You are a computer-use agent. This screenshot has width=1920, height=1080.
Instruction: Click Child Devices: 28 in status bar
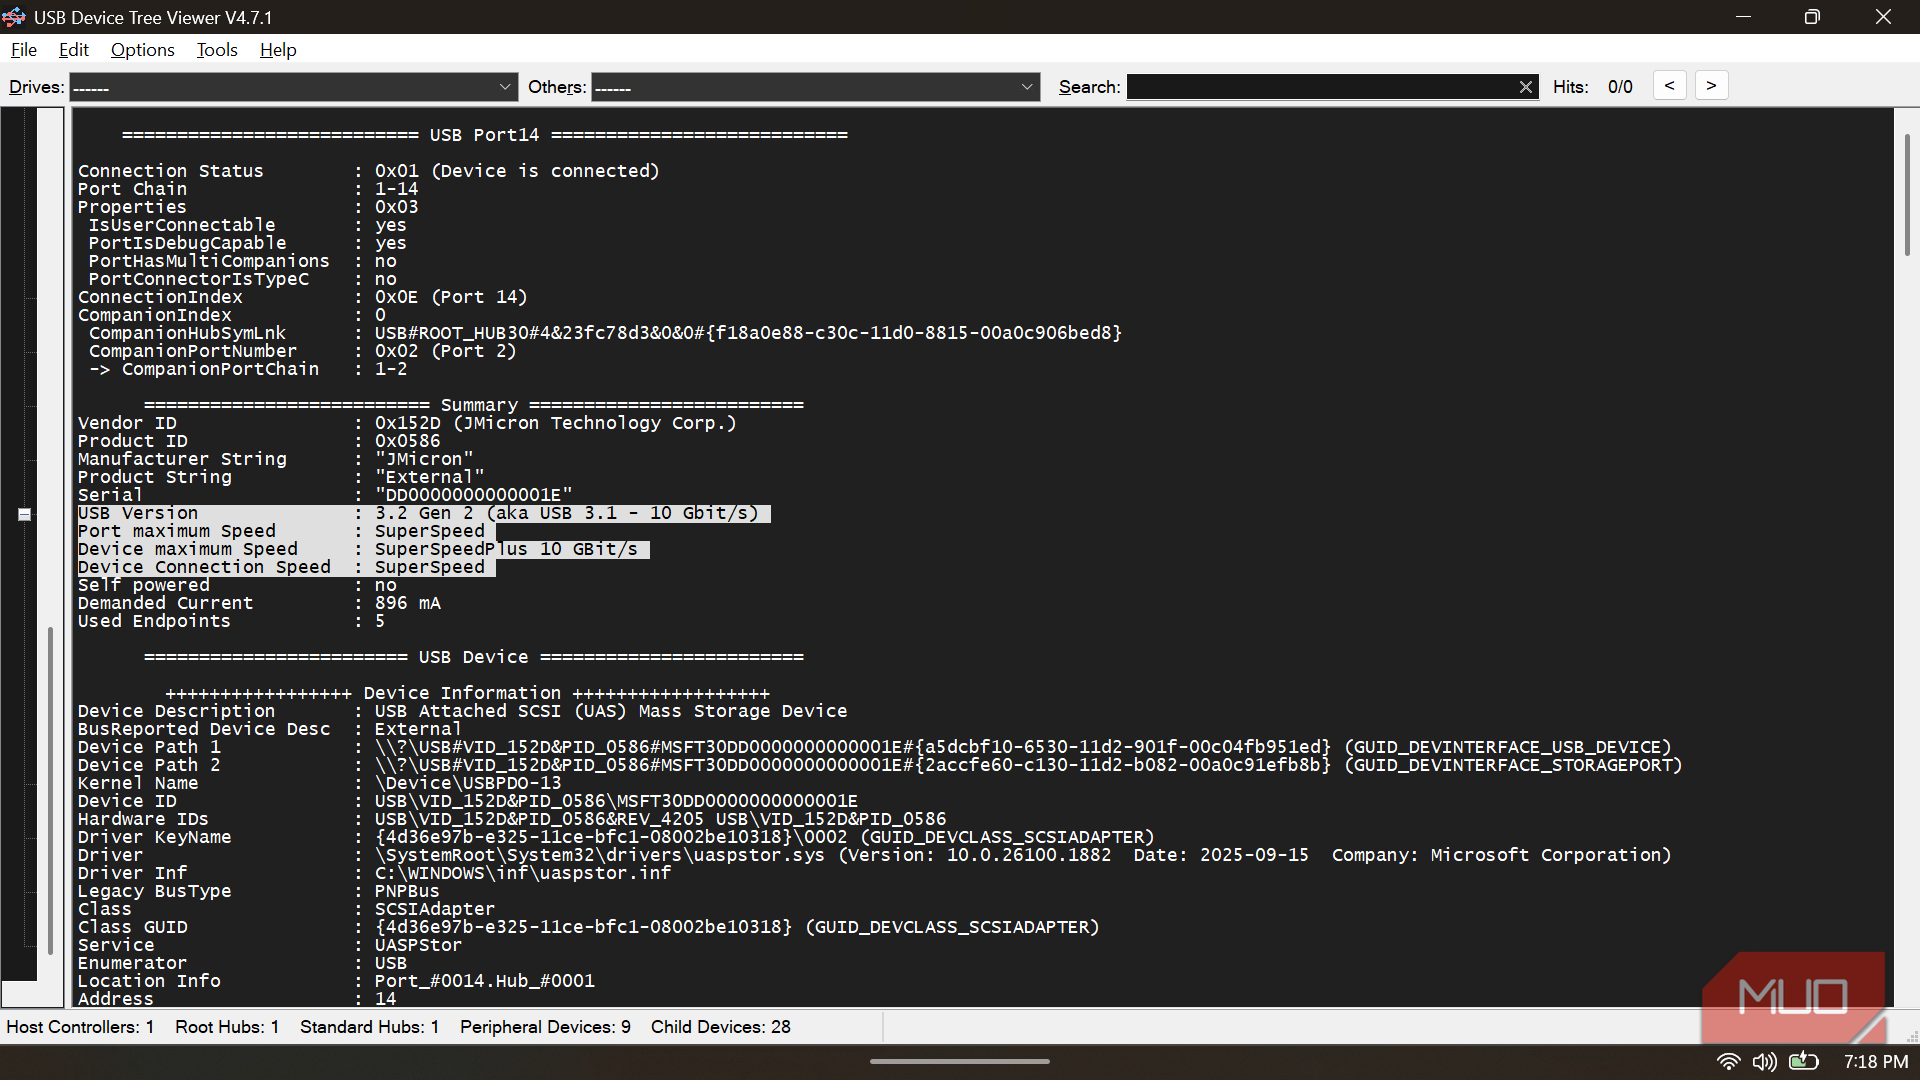point(720,1027)
